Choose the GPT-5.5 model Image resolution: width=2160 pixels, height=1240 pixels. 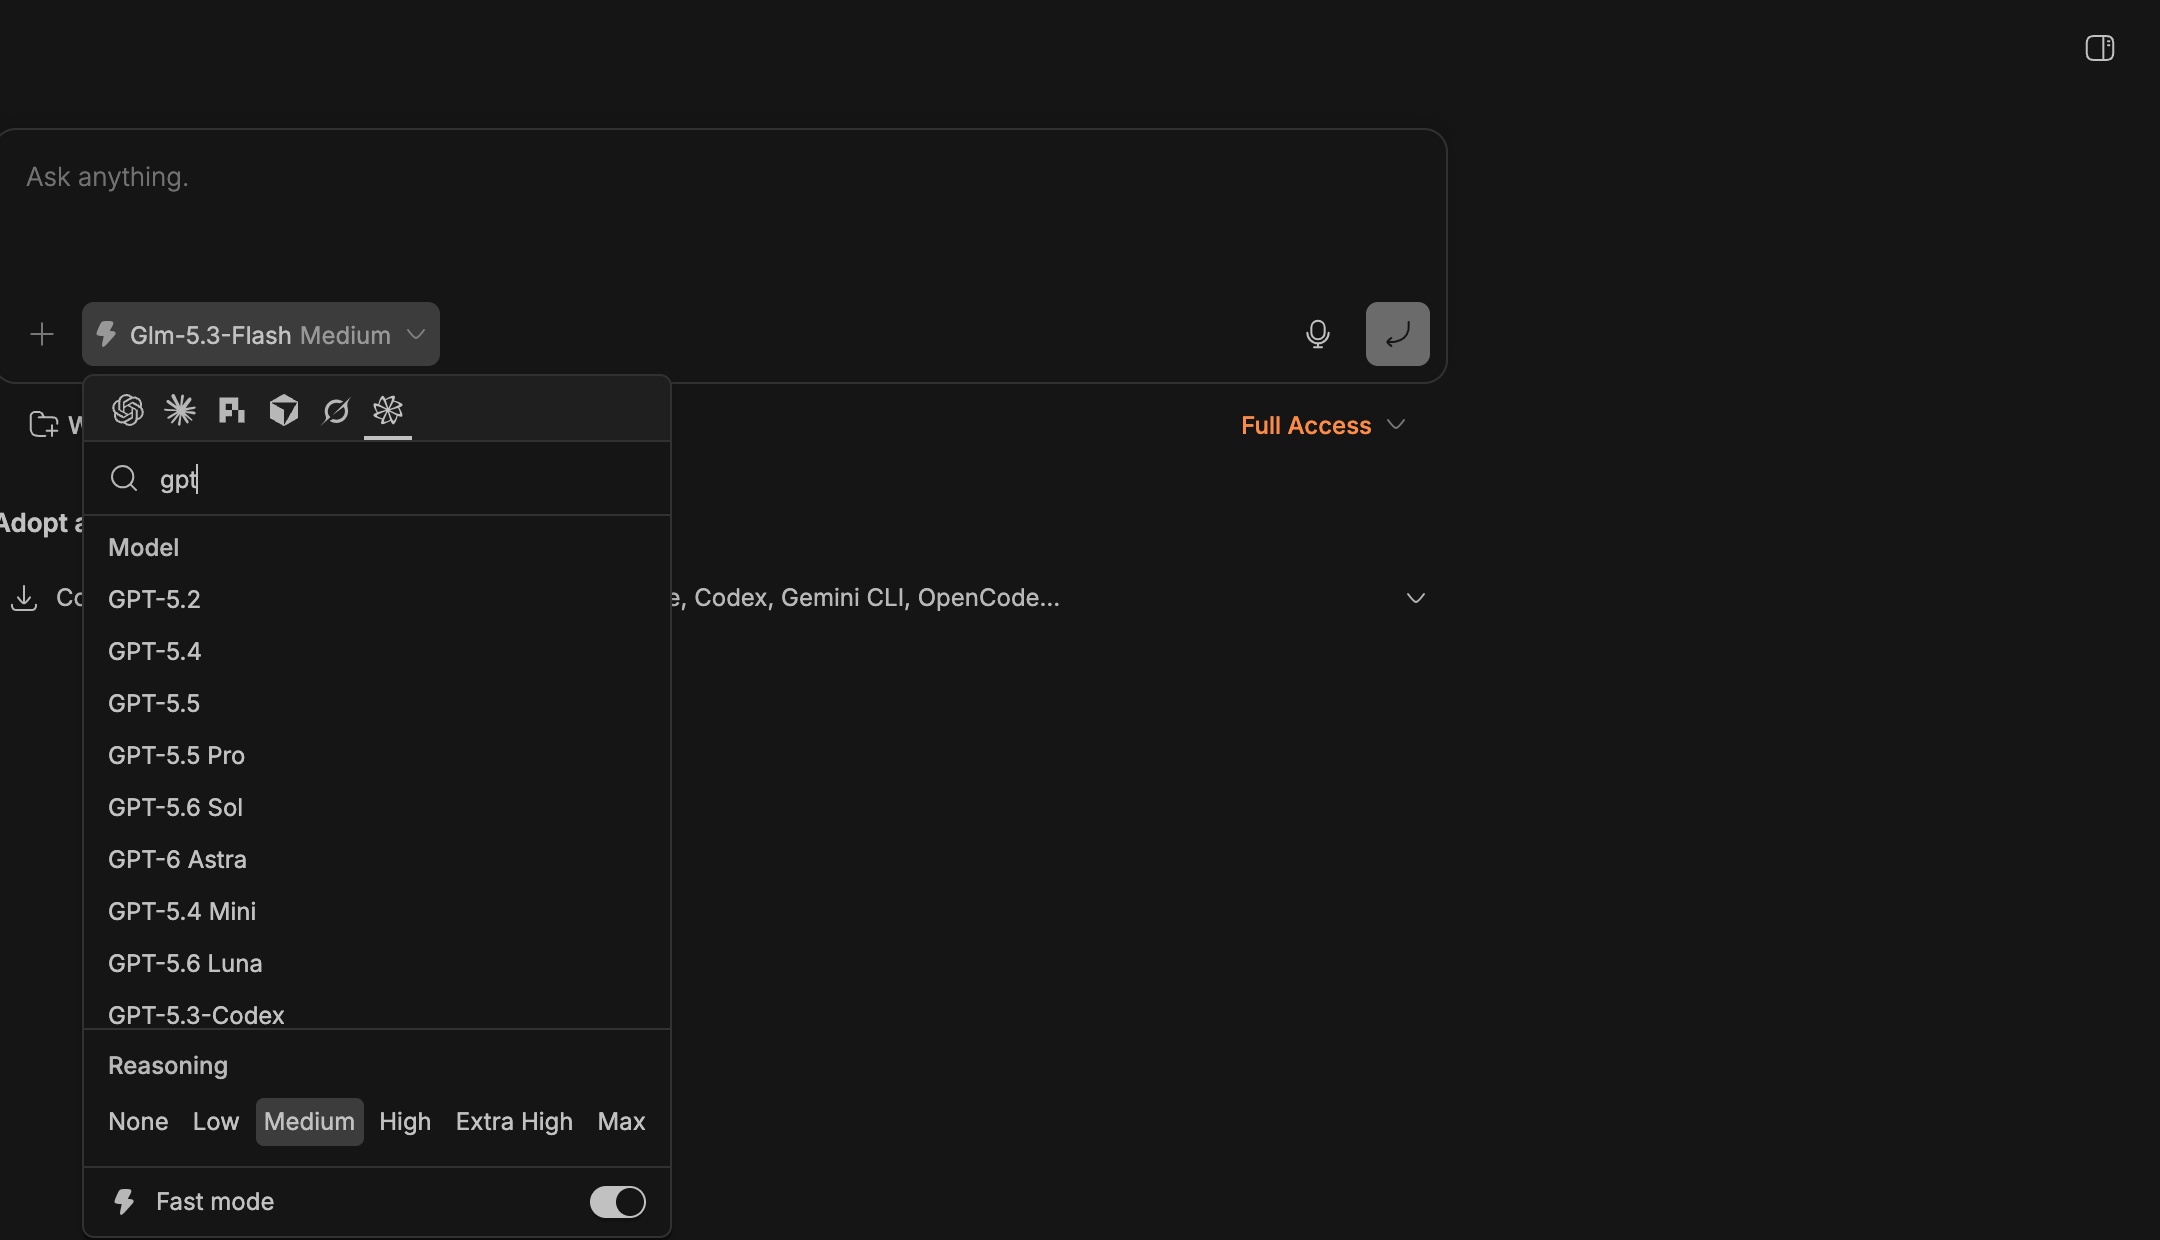coord(377,703)
